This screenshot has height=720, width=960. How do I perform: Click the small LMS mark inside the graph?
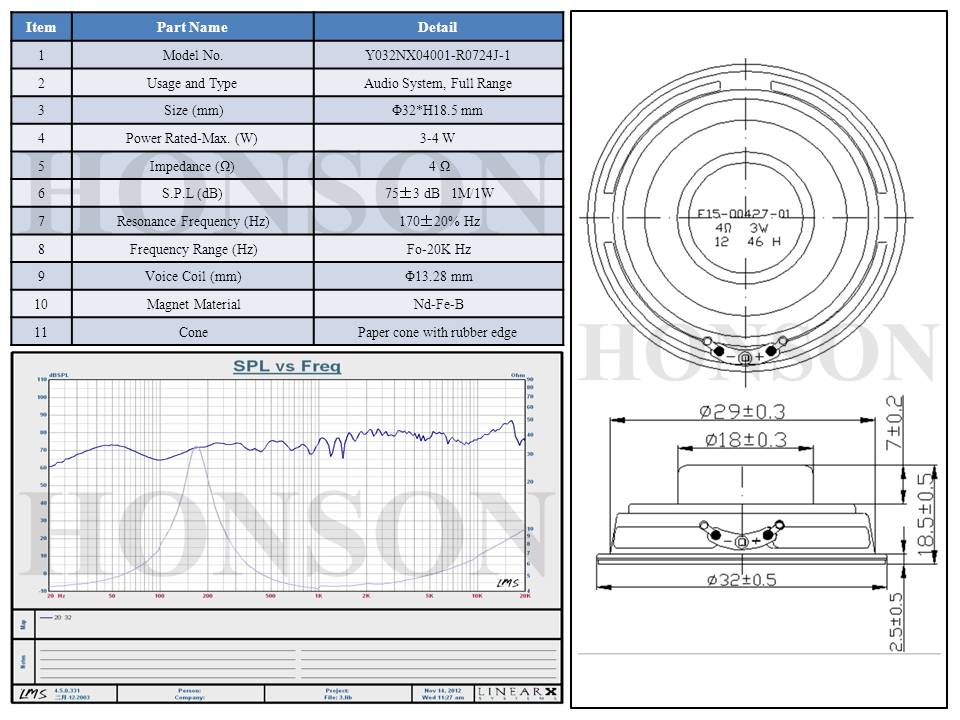click(x=508, y=581)
